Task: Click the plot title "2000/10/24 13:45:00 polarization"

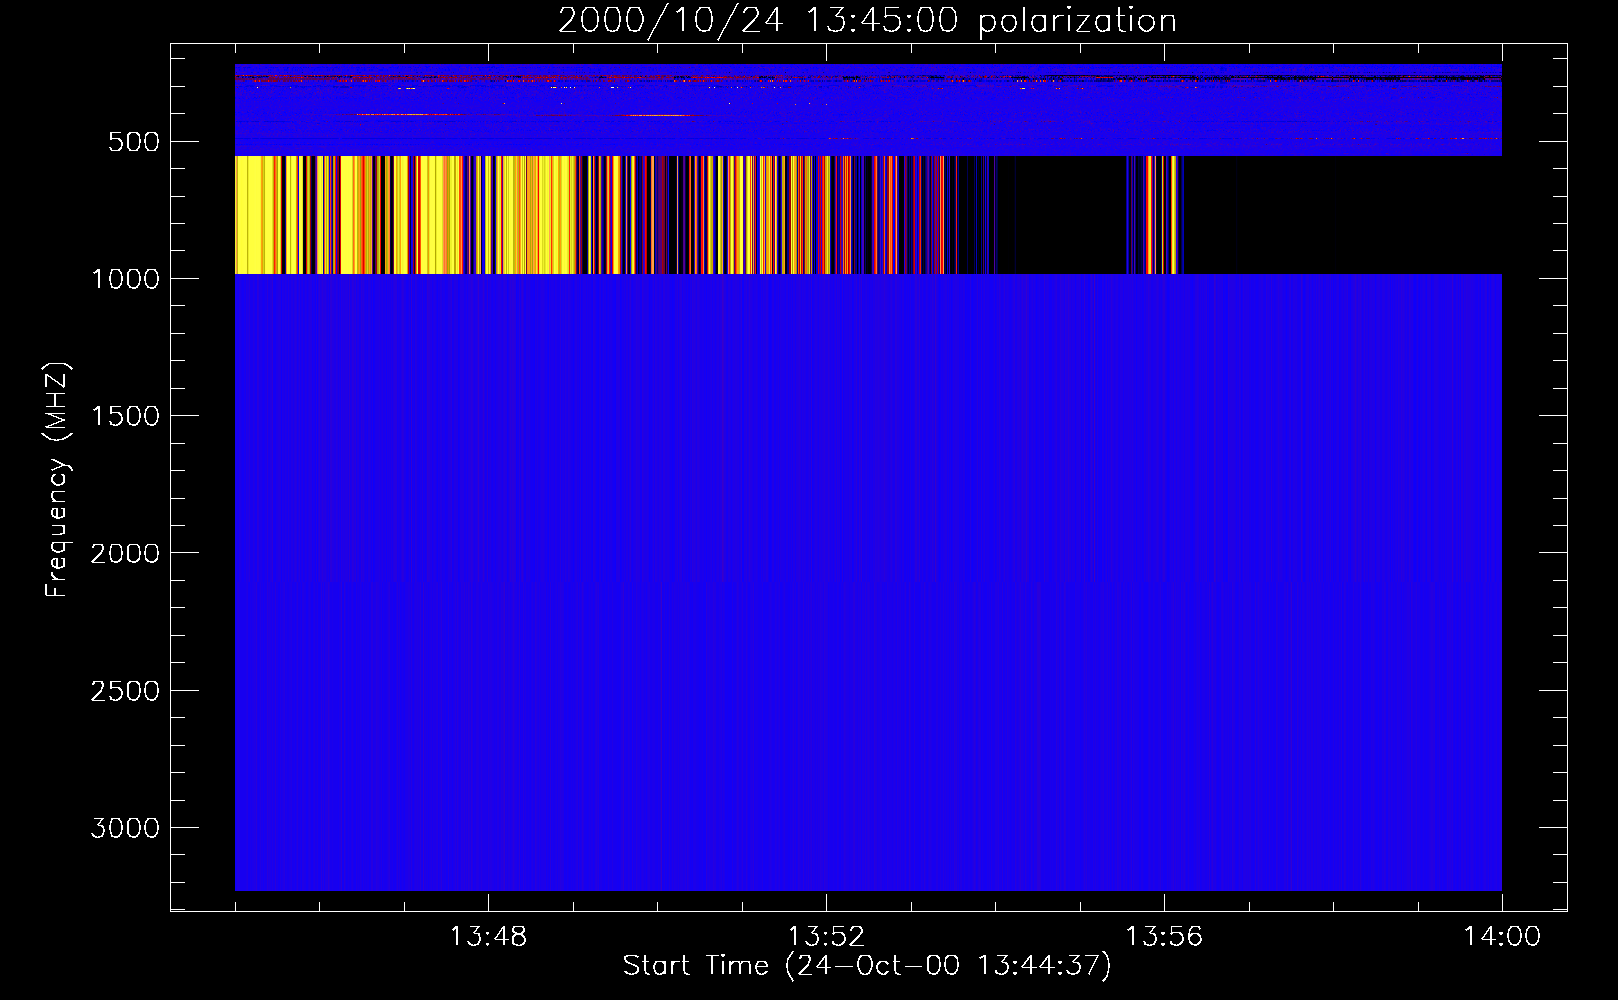Action: point(867,20)
